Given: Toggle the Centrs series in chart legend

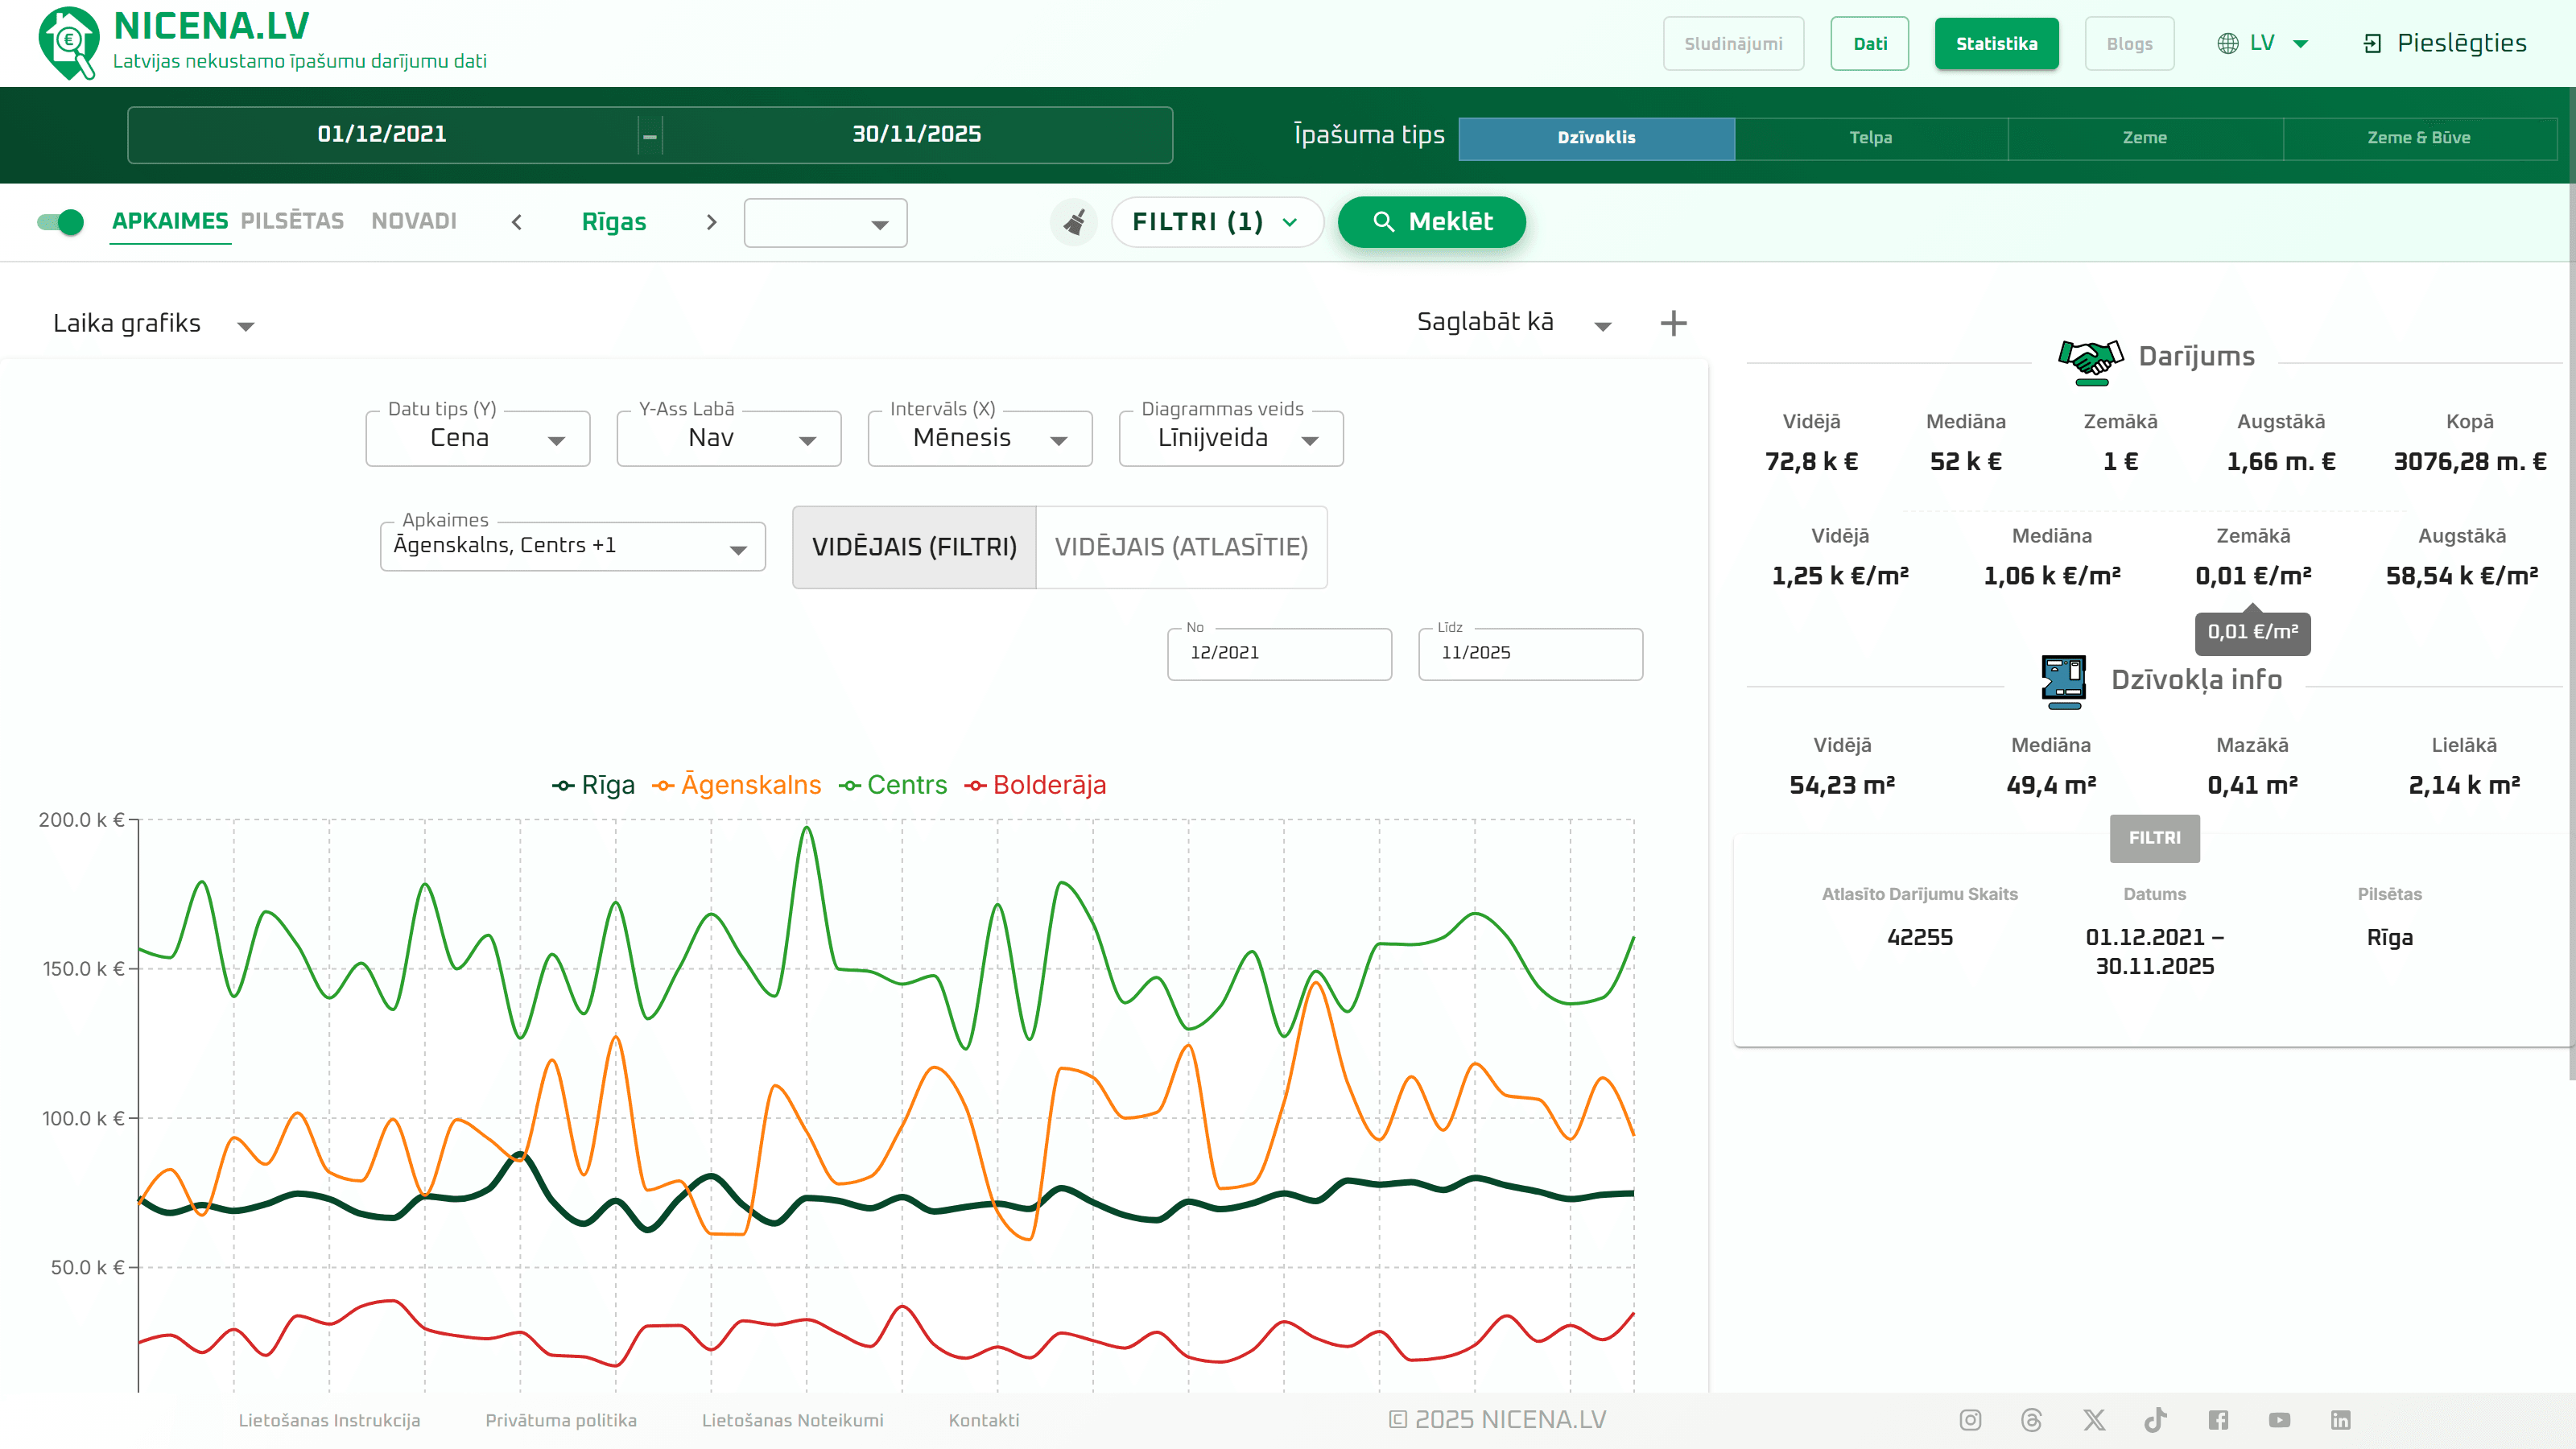Looking at the screenshot, I should pos(892,785).
